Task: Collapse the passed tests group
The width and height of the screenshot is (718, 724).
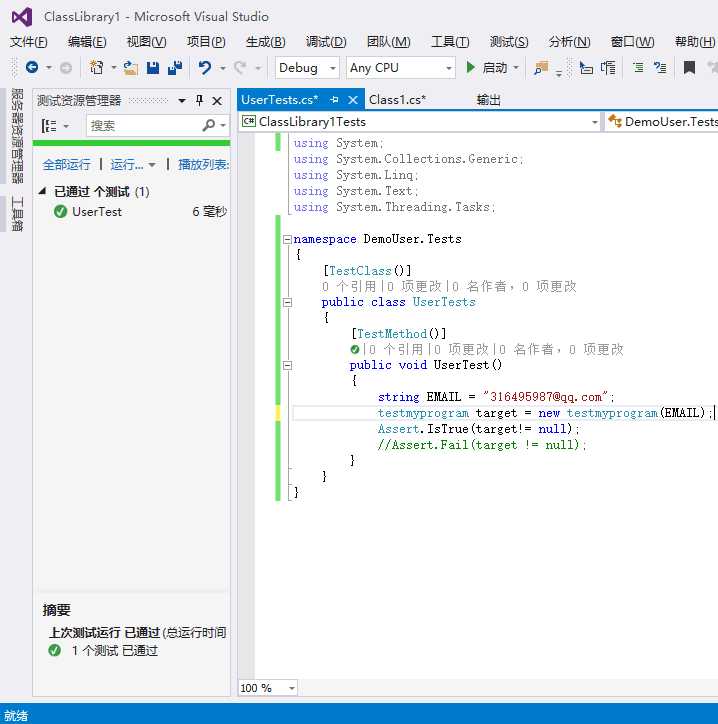Action: coord(42,191)
